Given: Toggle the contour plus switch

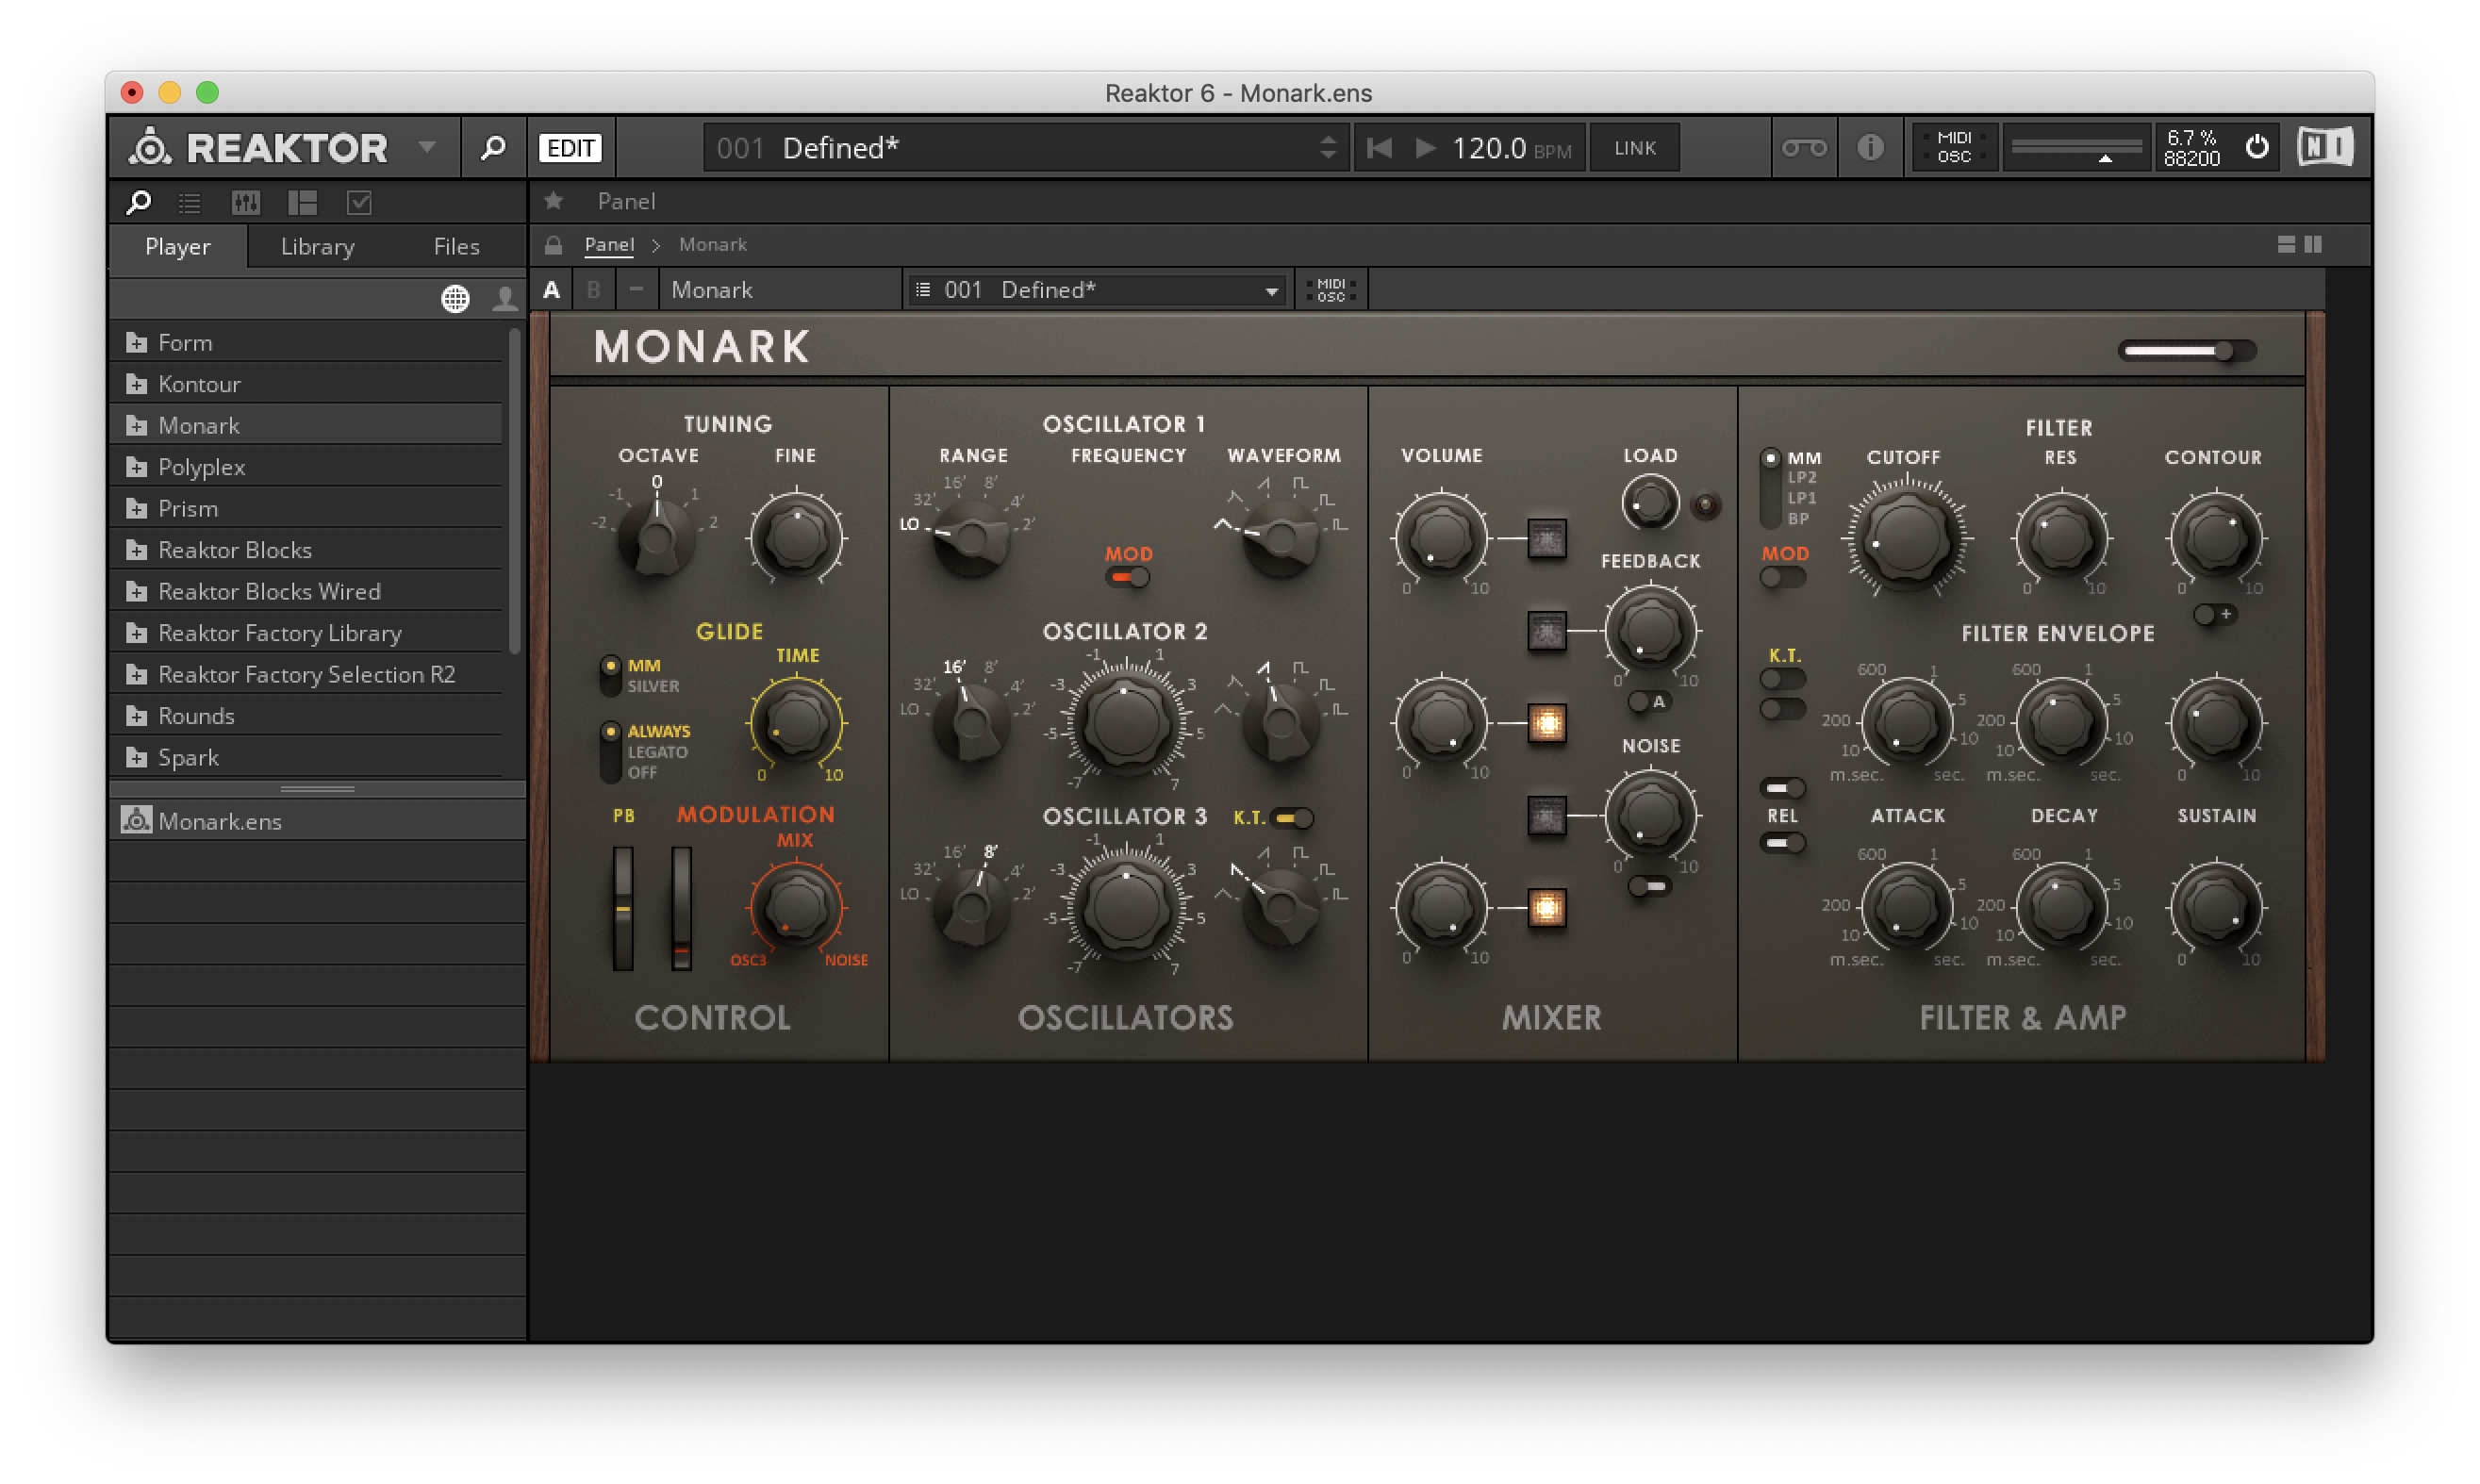Looking at the screenshot, I should point(2214,614).
